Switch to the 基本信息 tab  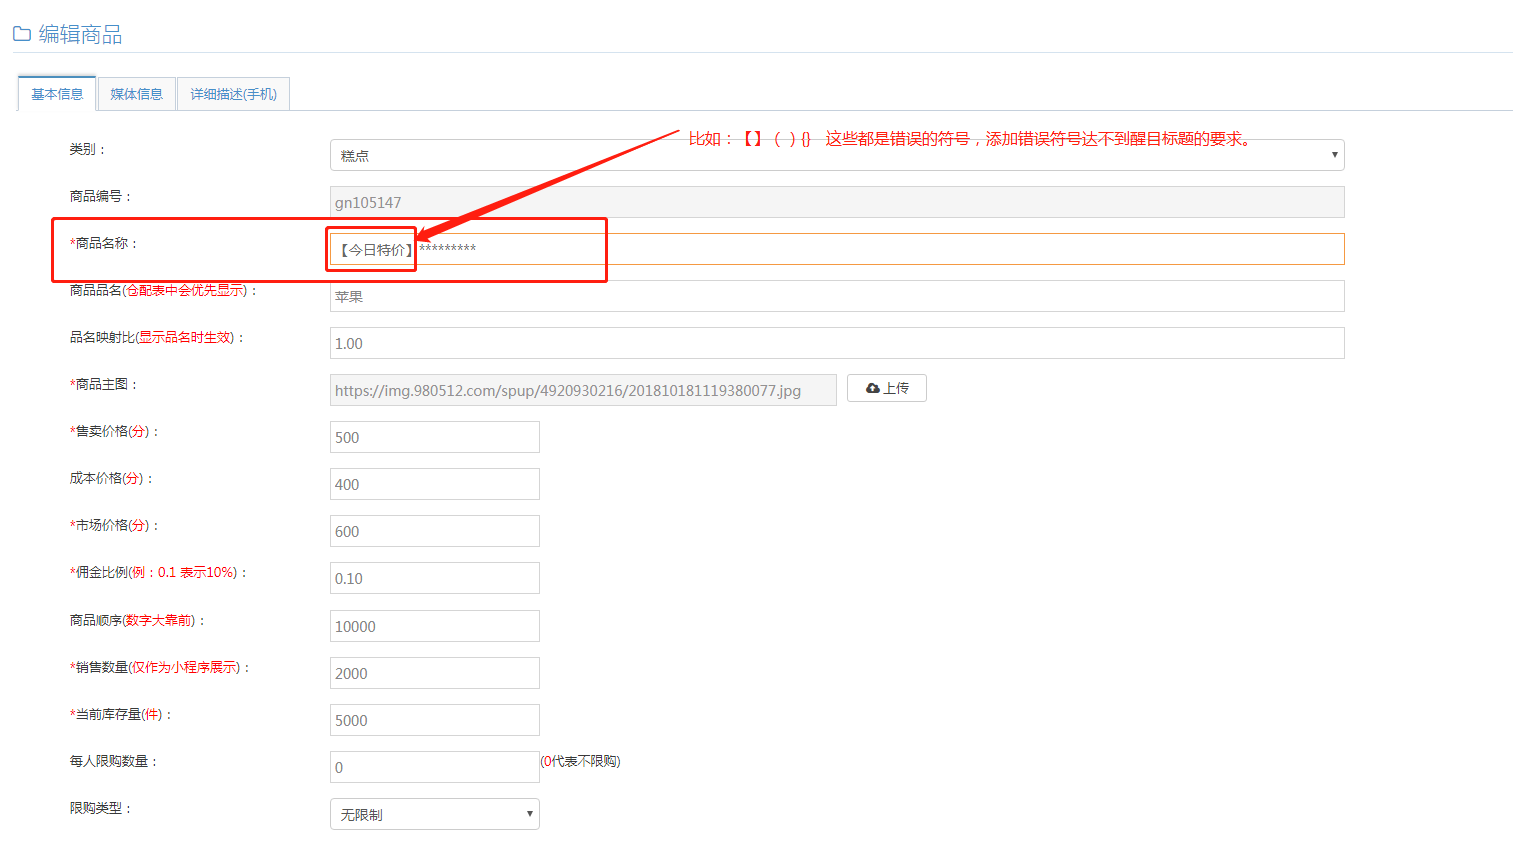[57, 94]
